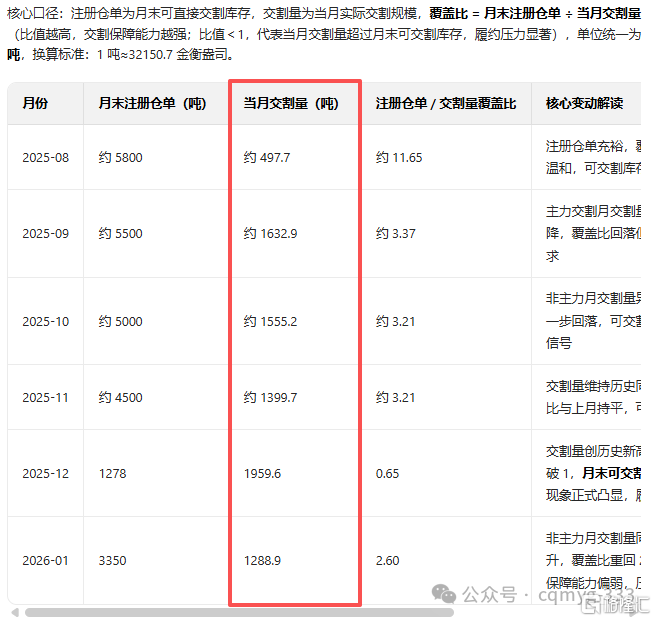656x621 pixels.
Task: Click the 约 497.7 delivery volume cell
Action: tap(267, 158)
